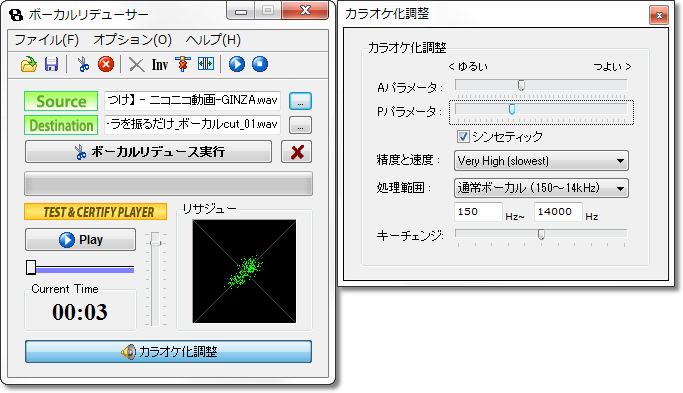683x393 pixels.
Task: Browse for the Source file
Action: (300, 101)
